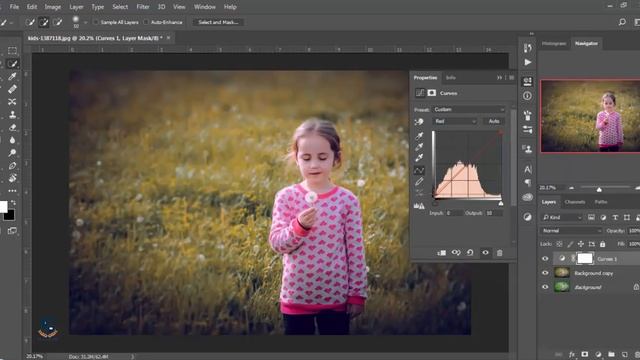Open the Preset dropdown showing Custom
This screenshot has width=640, height=360.
469,109
